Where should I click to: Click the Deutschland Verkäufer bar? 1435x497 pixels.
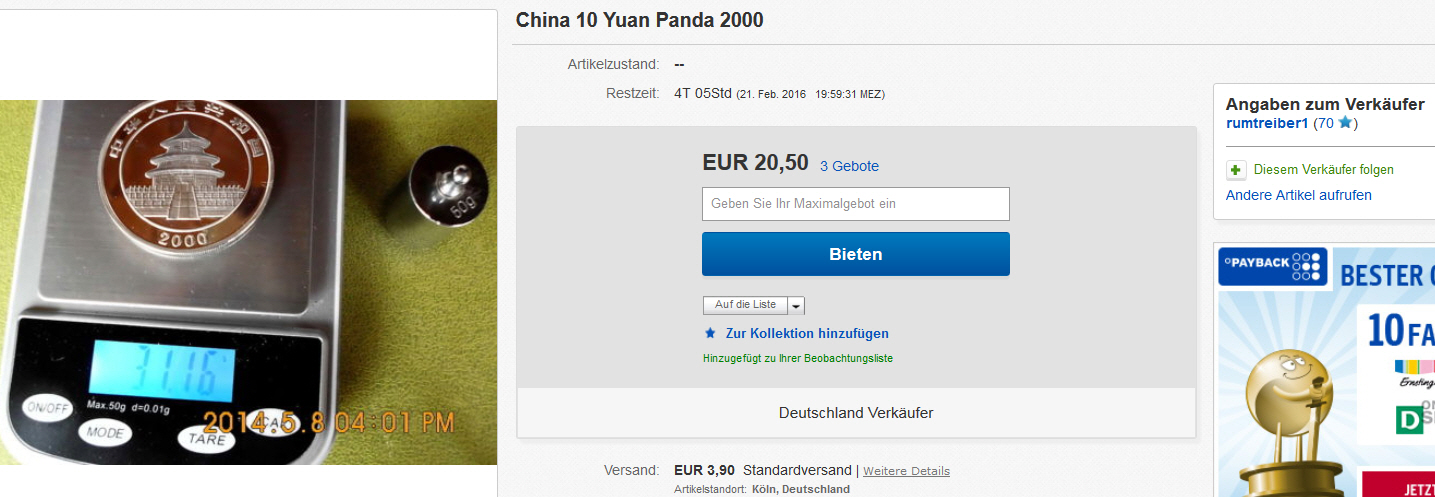tap(856, 413)
